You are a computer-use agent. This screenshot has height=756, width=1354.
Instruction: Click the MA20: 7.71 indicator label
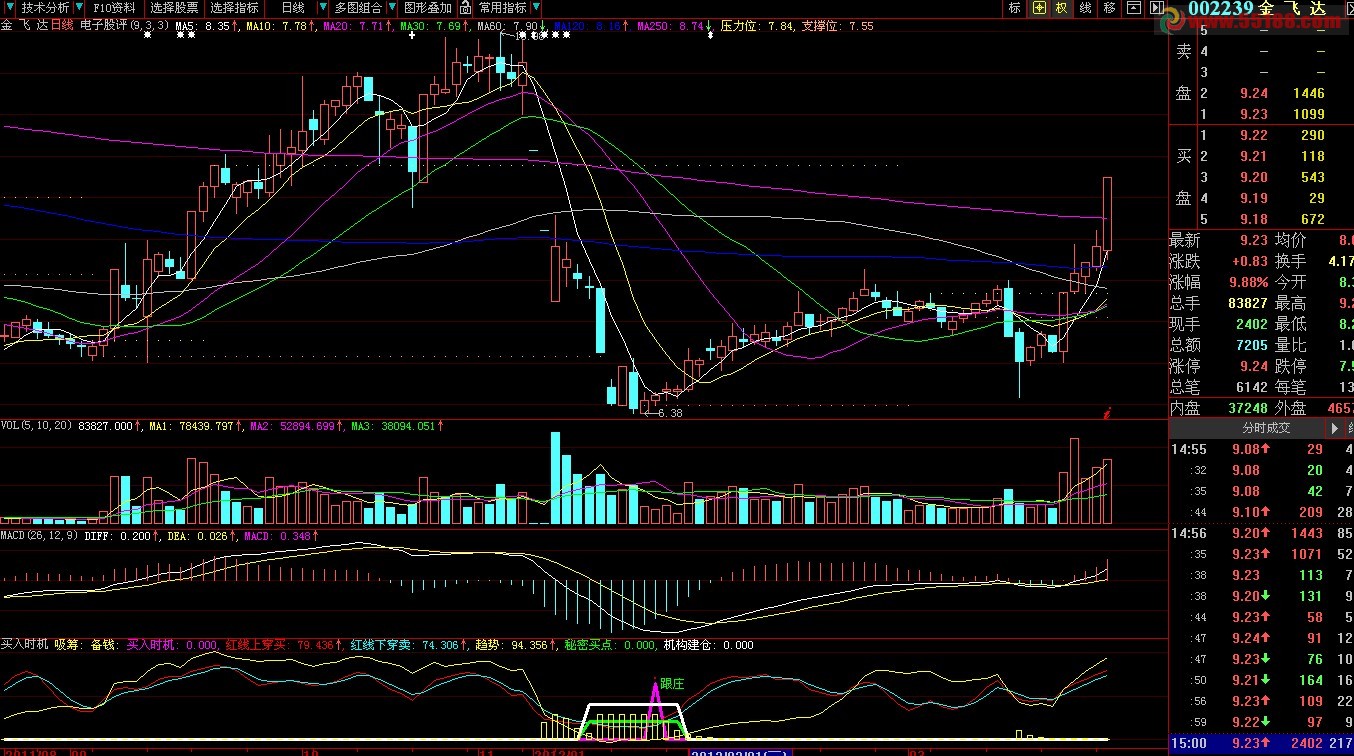click(x=354, y=26)
